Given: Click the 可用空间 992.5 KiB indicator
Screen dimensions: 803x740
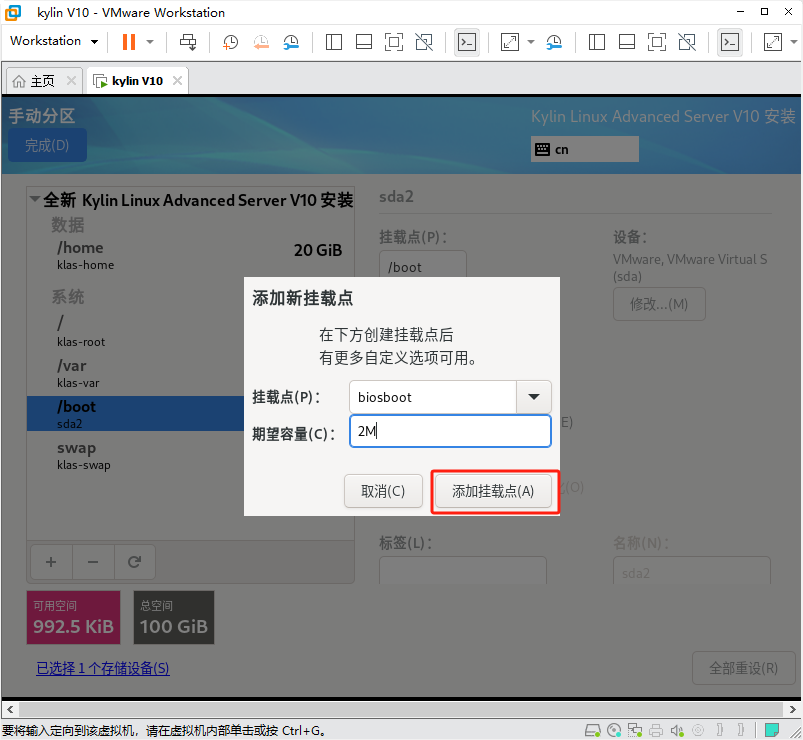Looking at the screenshot, I should click(x=73, y=617).
